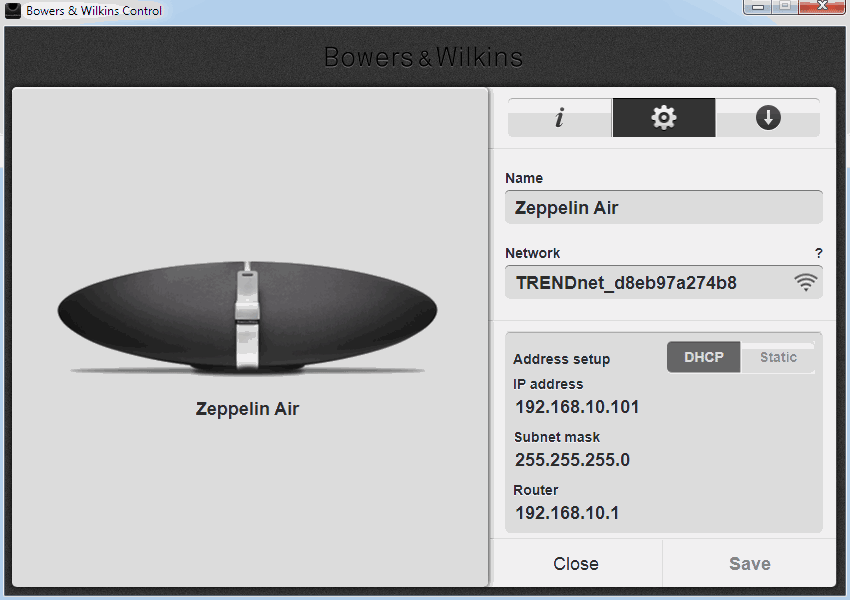
Task: Open the info tab icon
Action: (559, 117)
